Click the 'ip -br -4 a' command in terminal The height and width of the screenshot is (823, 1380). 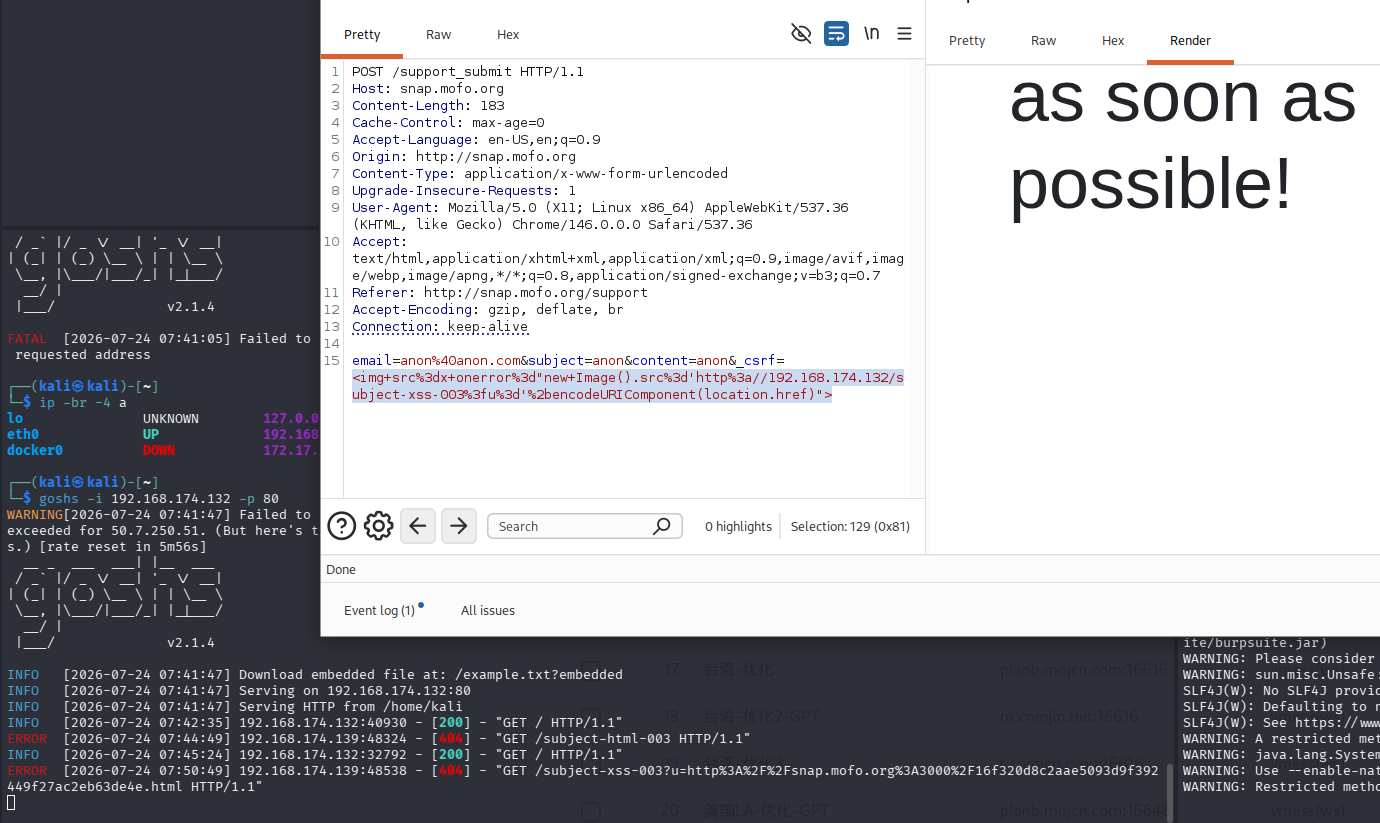coord(83,402)
